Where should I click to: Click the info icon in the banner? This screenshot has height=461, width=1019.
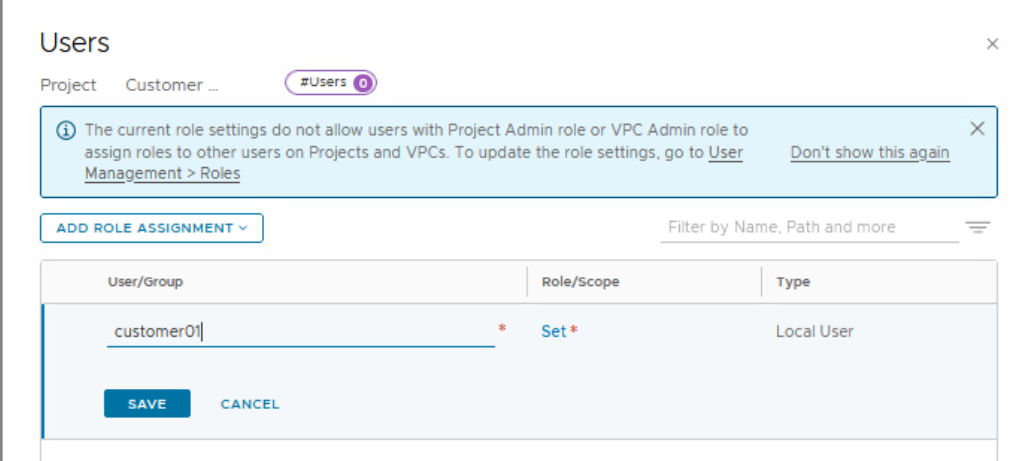[x=66, y=131]
